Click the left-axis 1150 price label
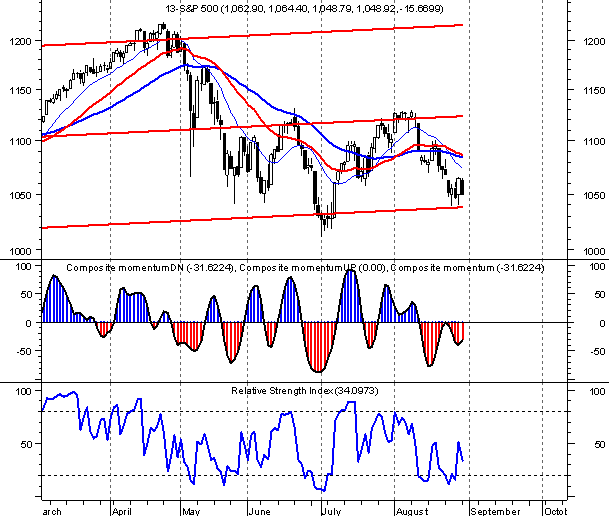 20,90
